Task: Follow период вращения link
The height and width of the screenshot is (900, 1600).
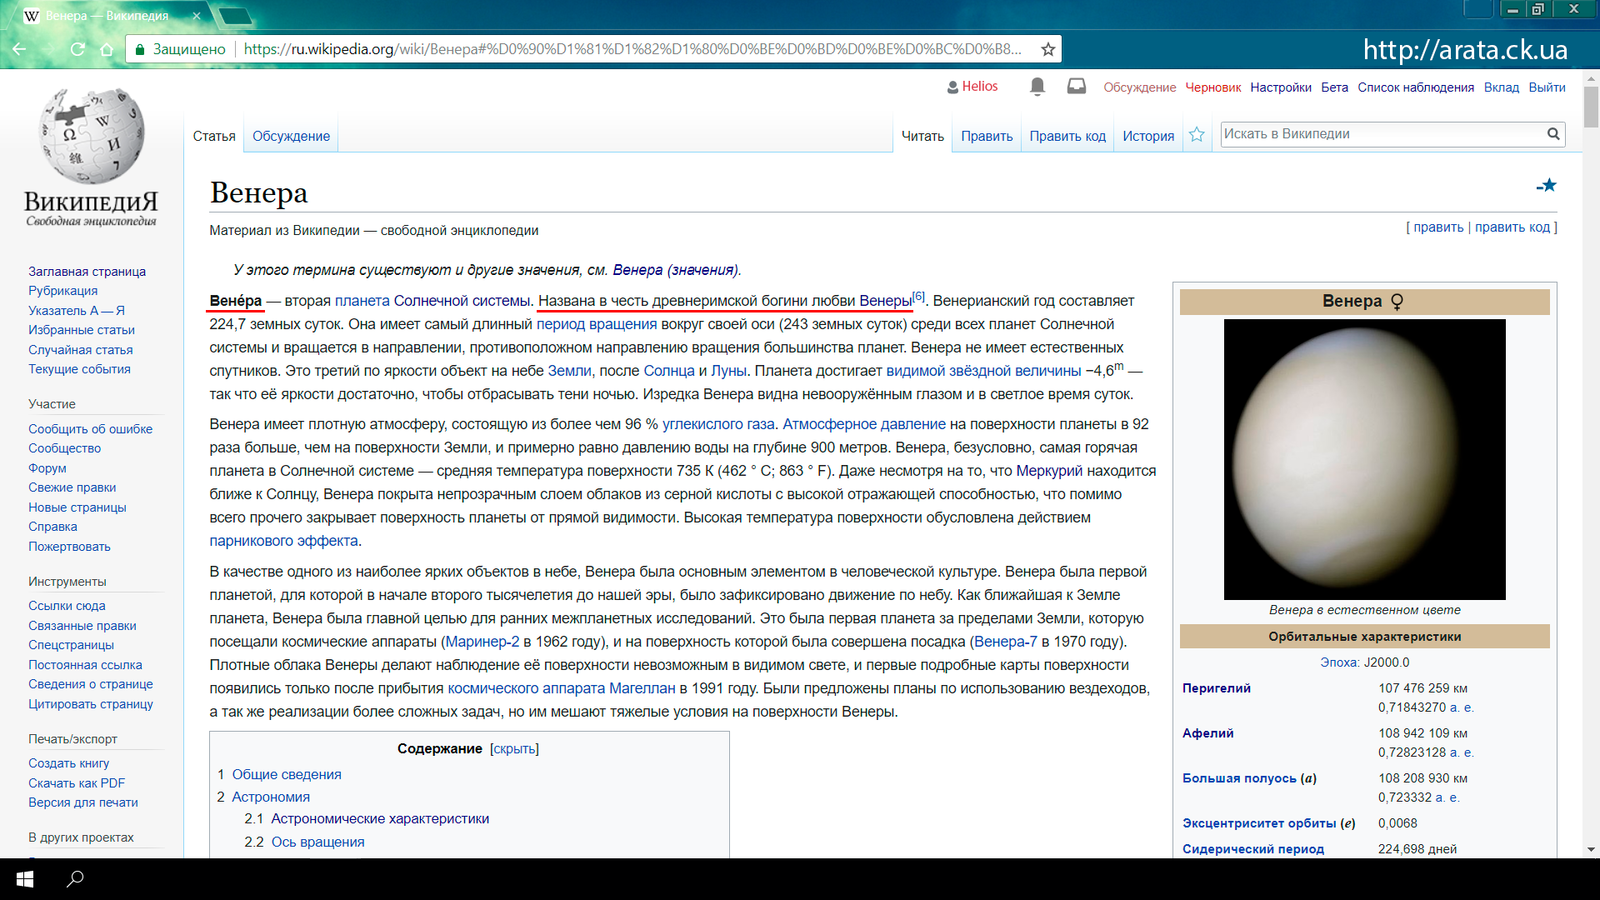Action: click(x=596, y=324)
